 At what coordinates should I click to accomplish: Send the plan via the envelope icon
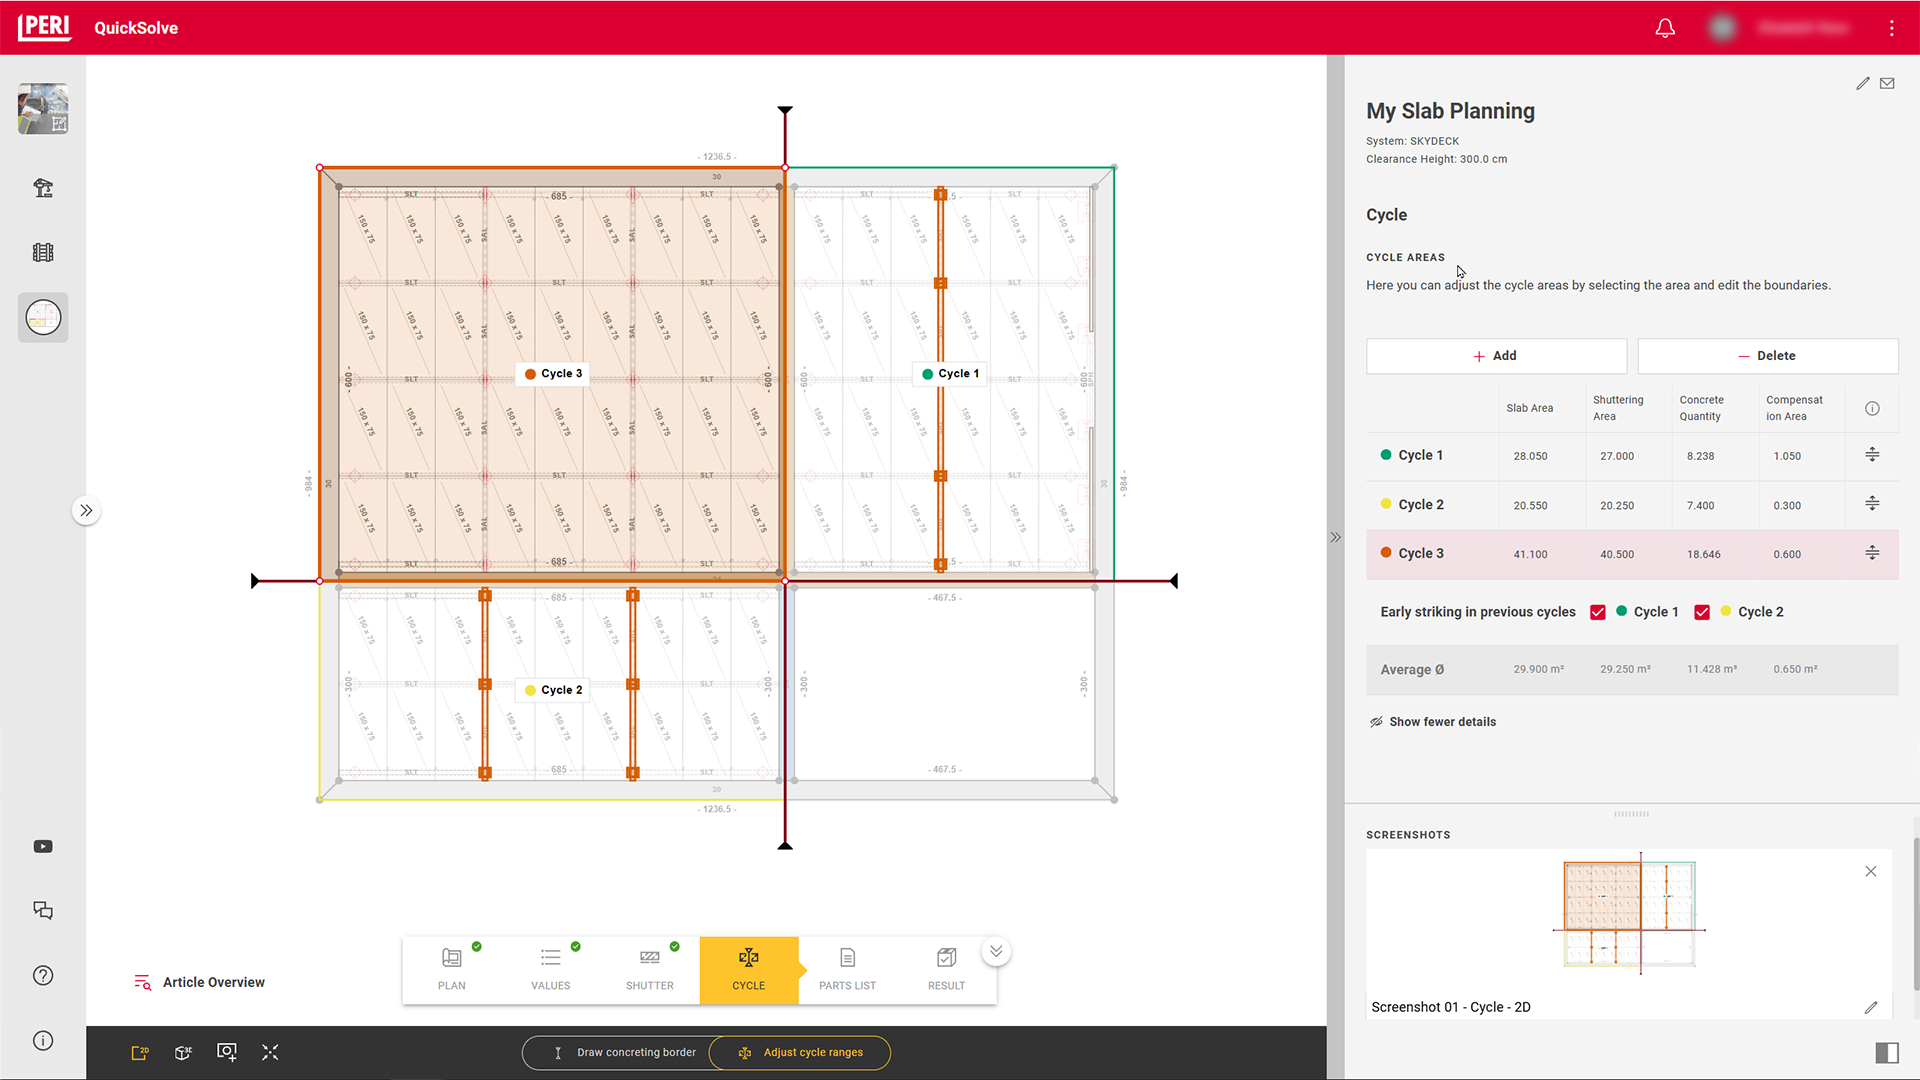click(1888, 83)
